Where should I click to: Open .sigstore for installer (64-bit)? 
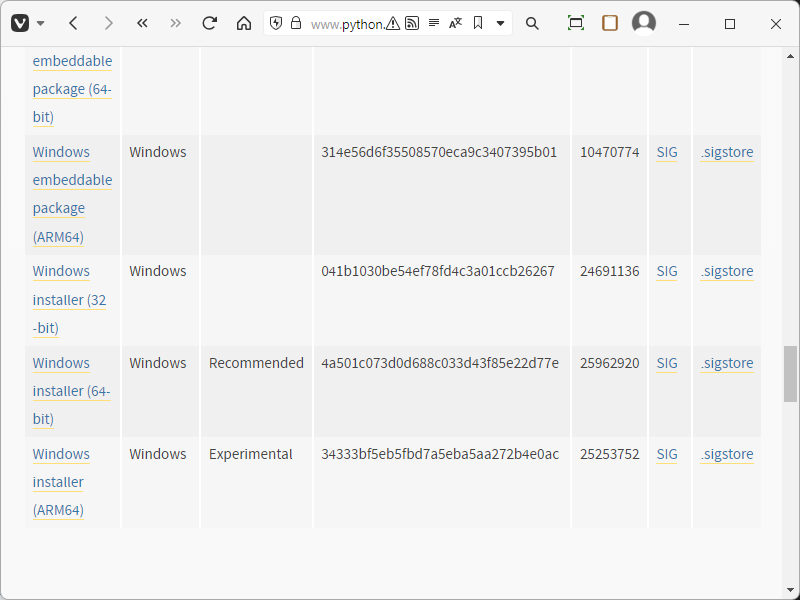[727, 363]
